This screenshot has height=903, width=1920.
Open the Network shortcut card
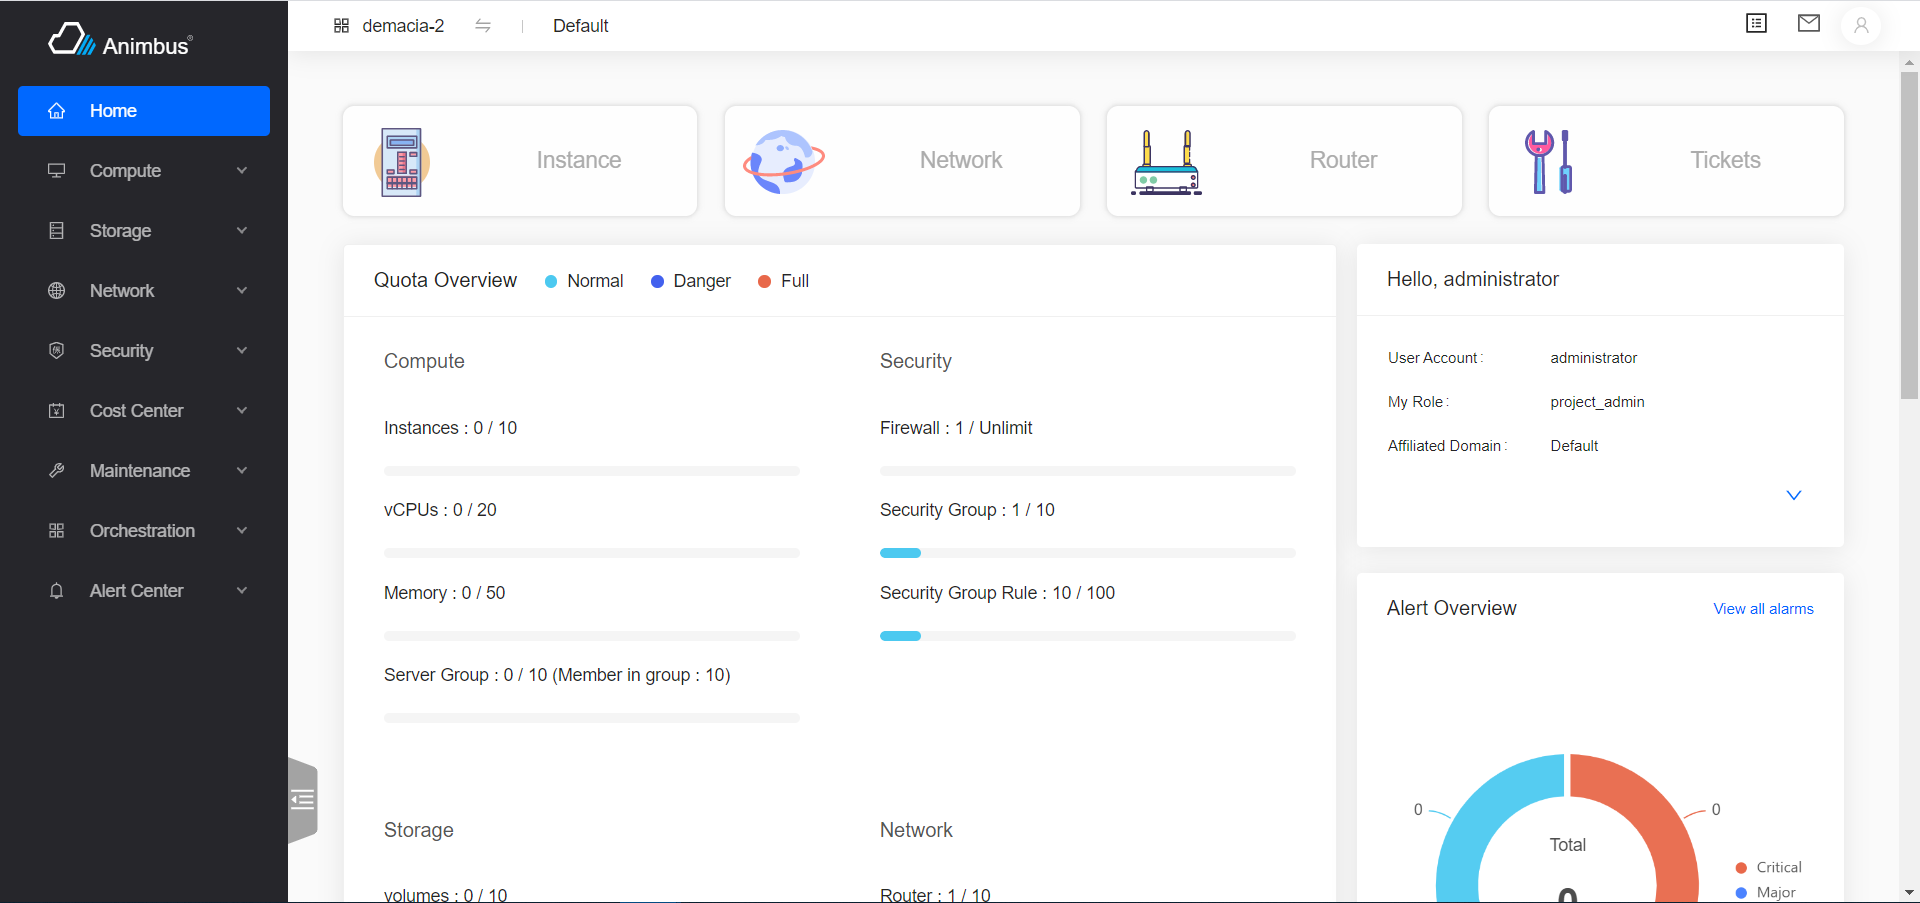902,161
